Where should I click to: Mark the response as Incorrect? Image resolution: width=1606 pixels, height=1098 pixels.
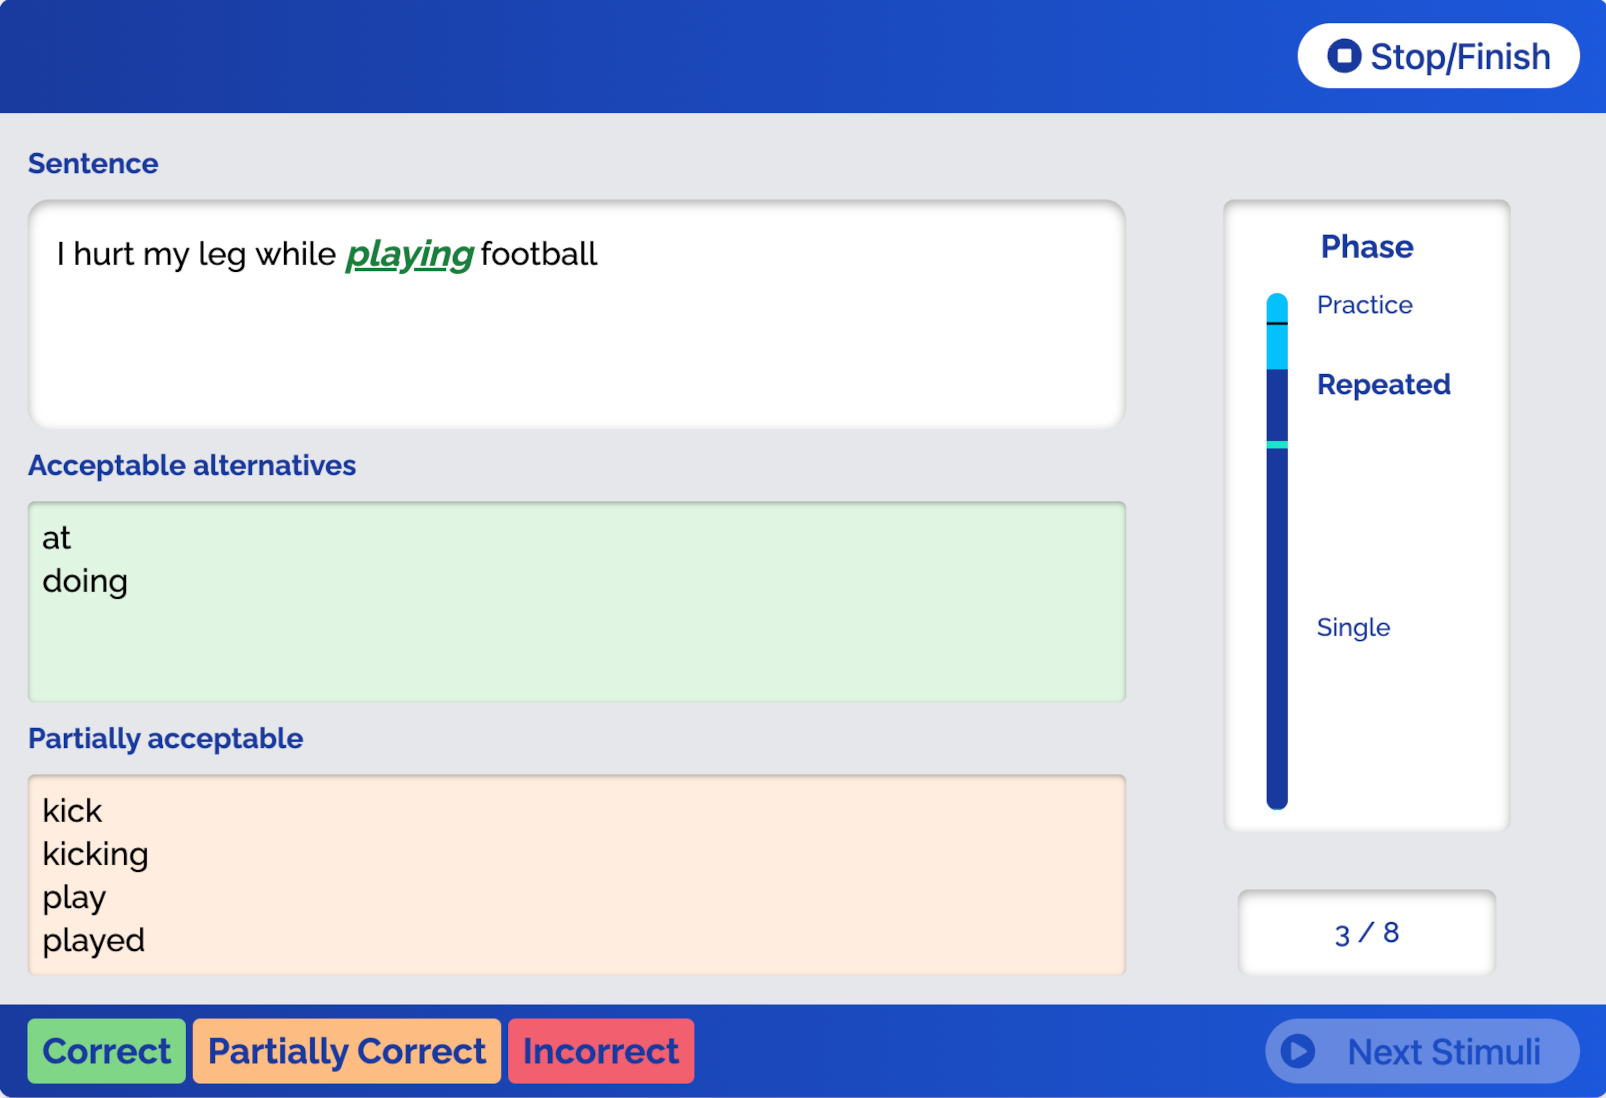(x=600, y=1051)
